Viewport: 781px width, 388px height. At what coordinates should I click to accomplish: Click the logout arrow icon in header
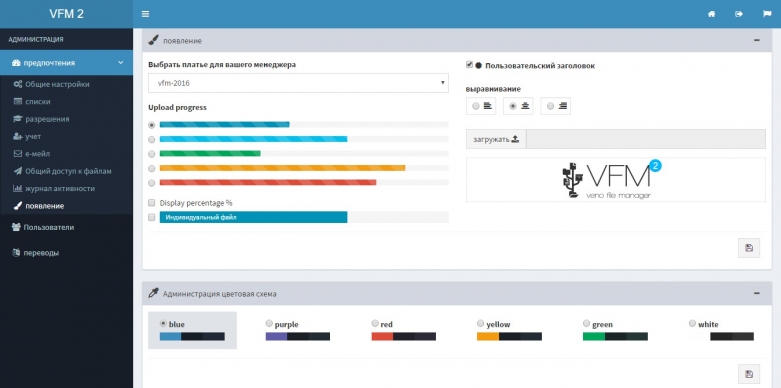pos(739,14)
